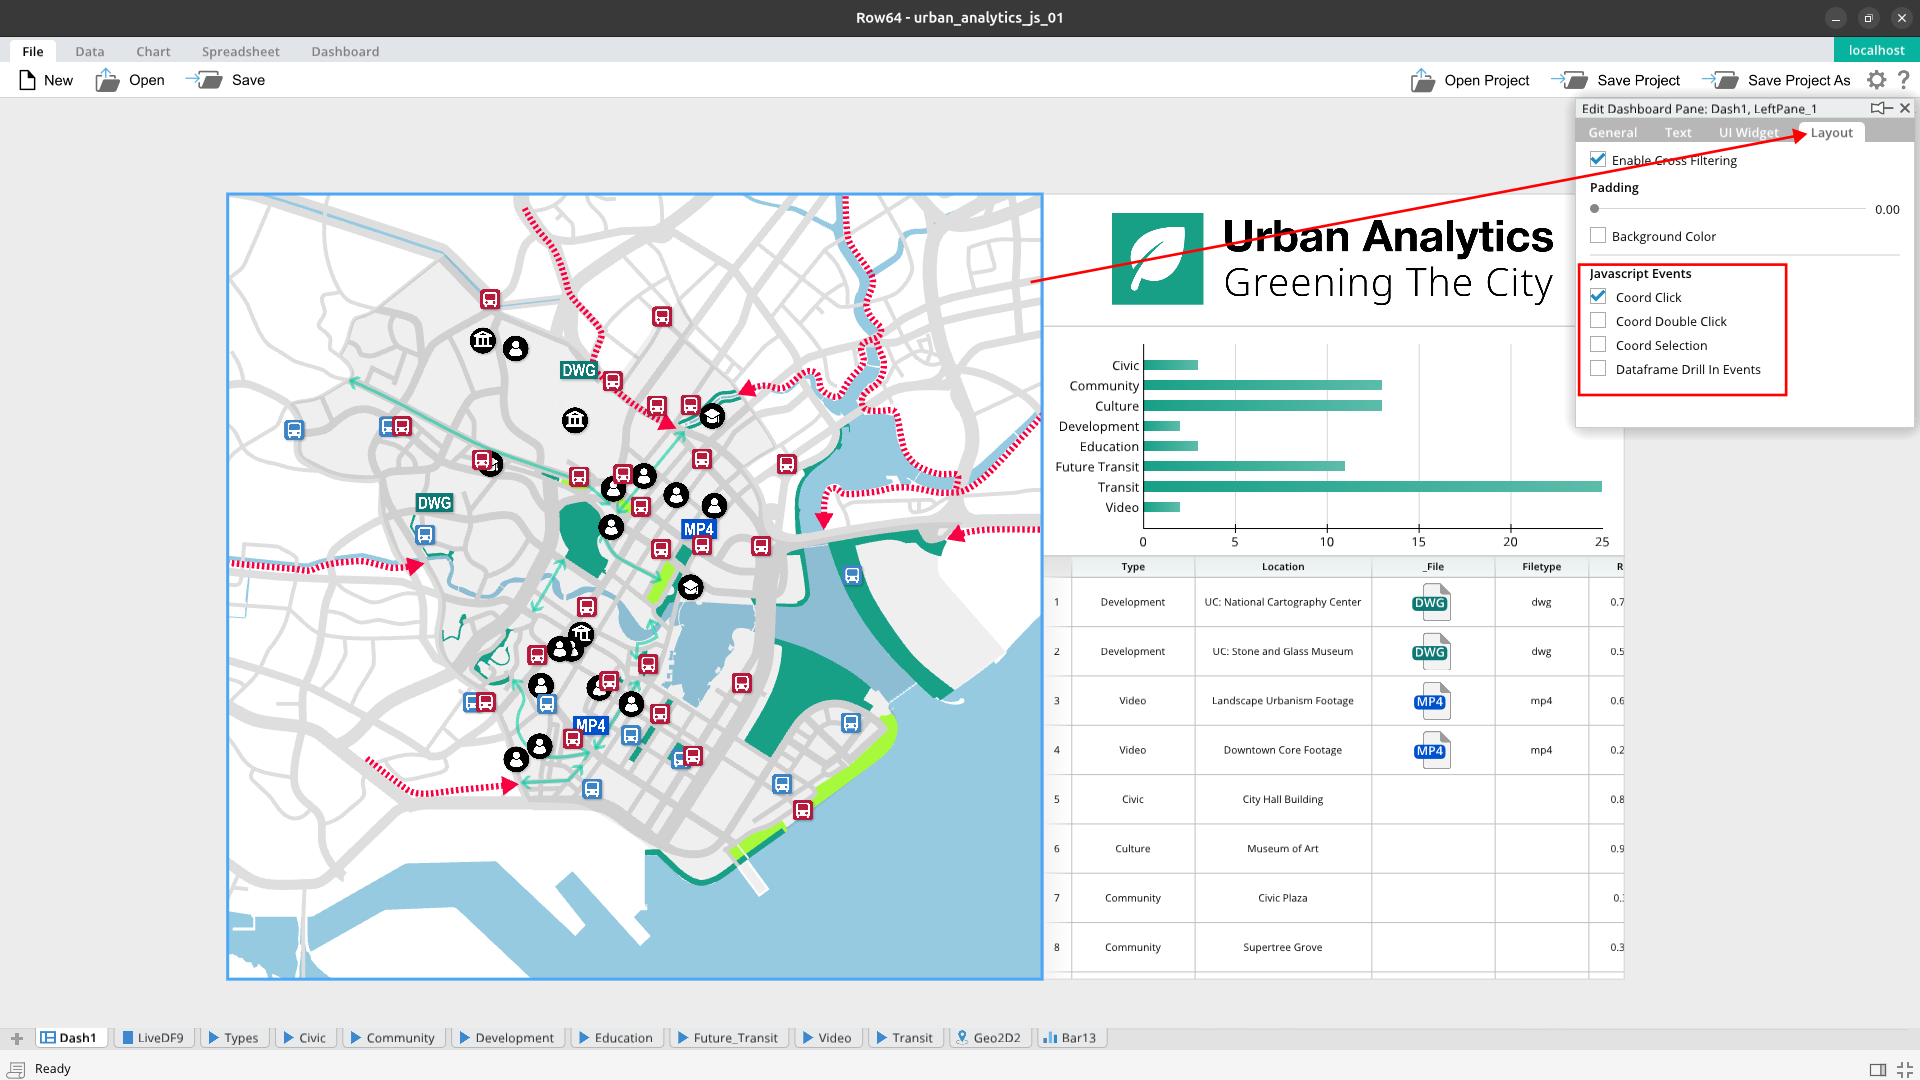
Task: Open settings via the gear icon
Action: 1877,80
